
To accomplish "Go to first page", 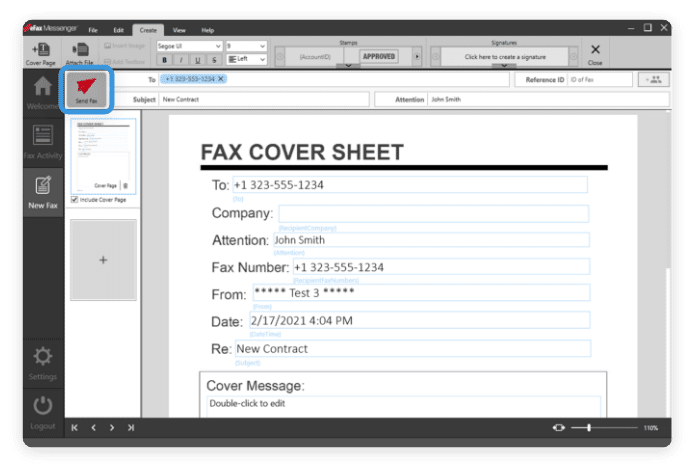I will [x=74, y=428].
